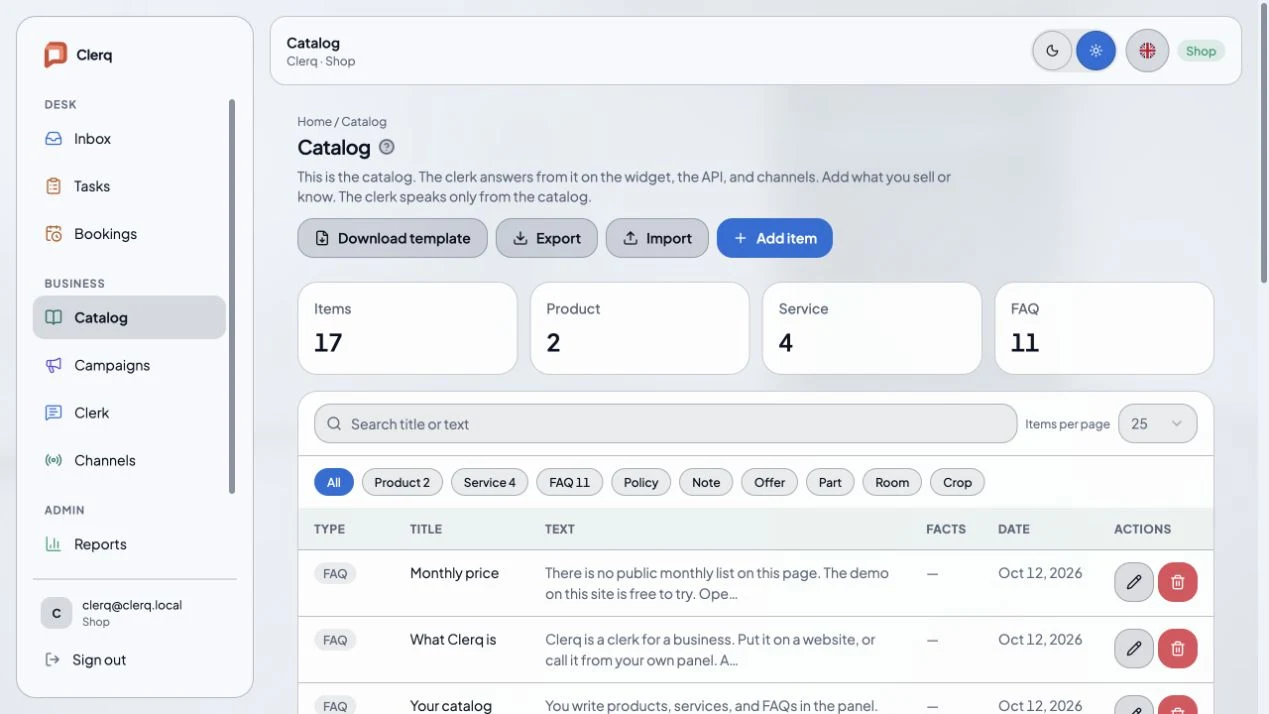
Task: Delete the Monthly price item
Action: (x=1178, y=582)
